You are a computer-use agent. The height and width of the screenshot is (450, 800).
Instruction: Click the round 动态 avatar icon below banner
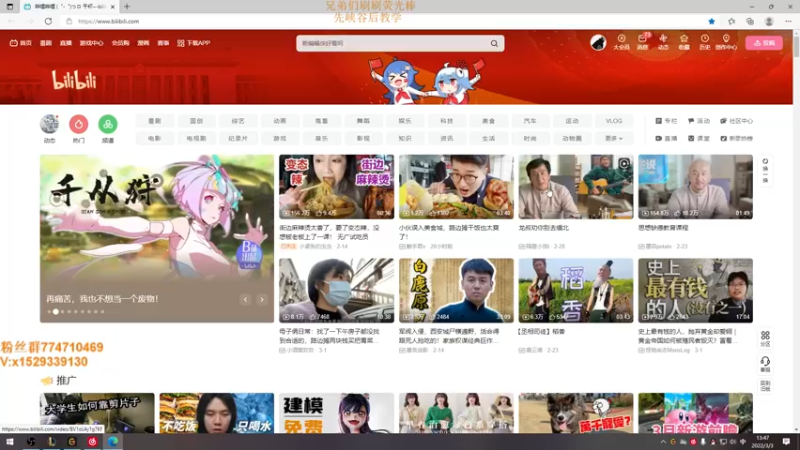coord(49,124)
